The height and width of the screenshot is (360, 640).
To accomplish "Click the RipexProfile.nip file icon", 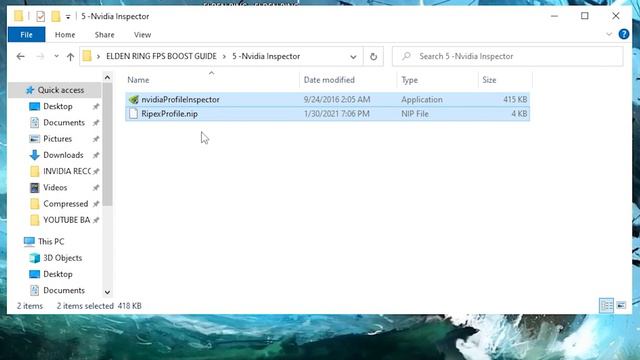I will point(133,114).
